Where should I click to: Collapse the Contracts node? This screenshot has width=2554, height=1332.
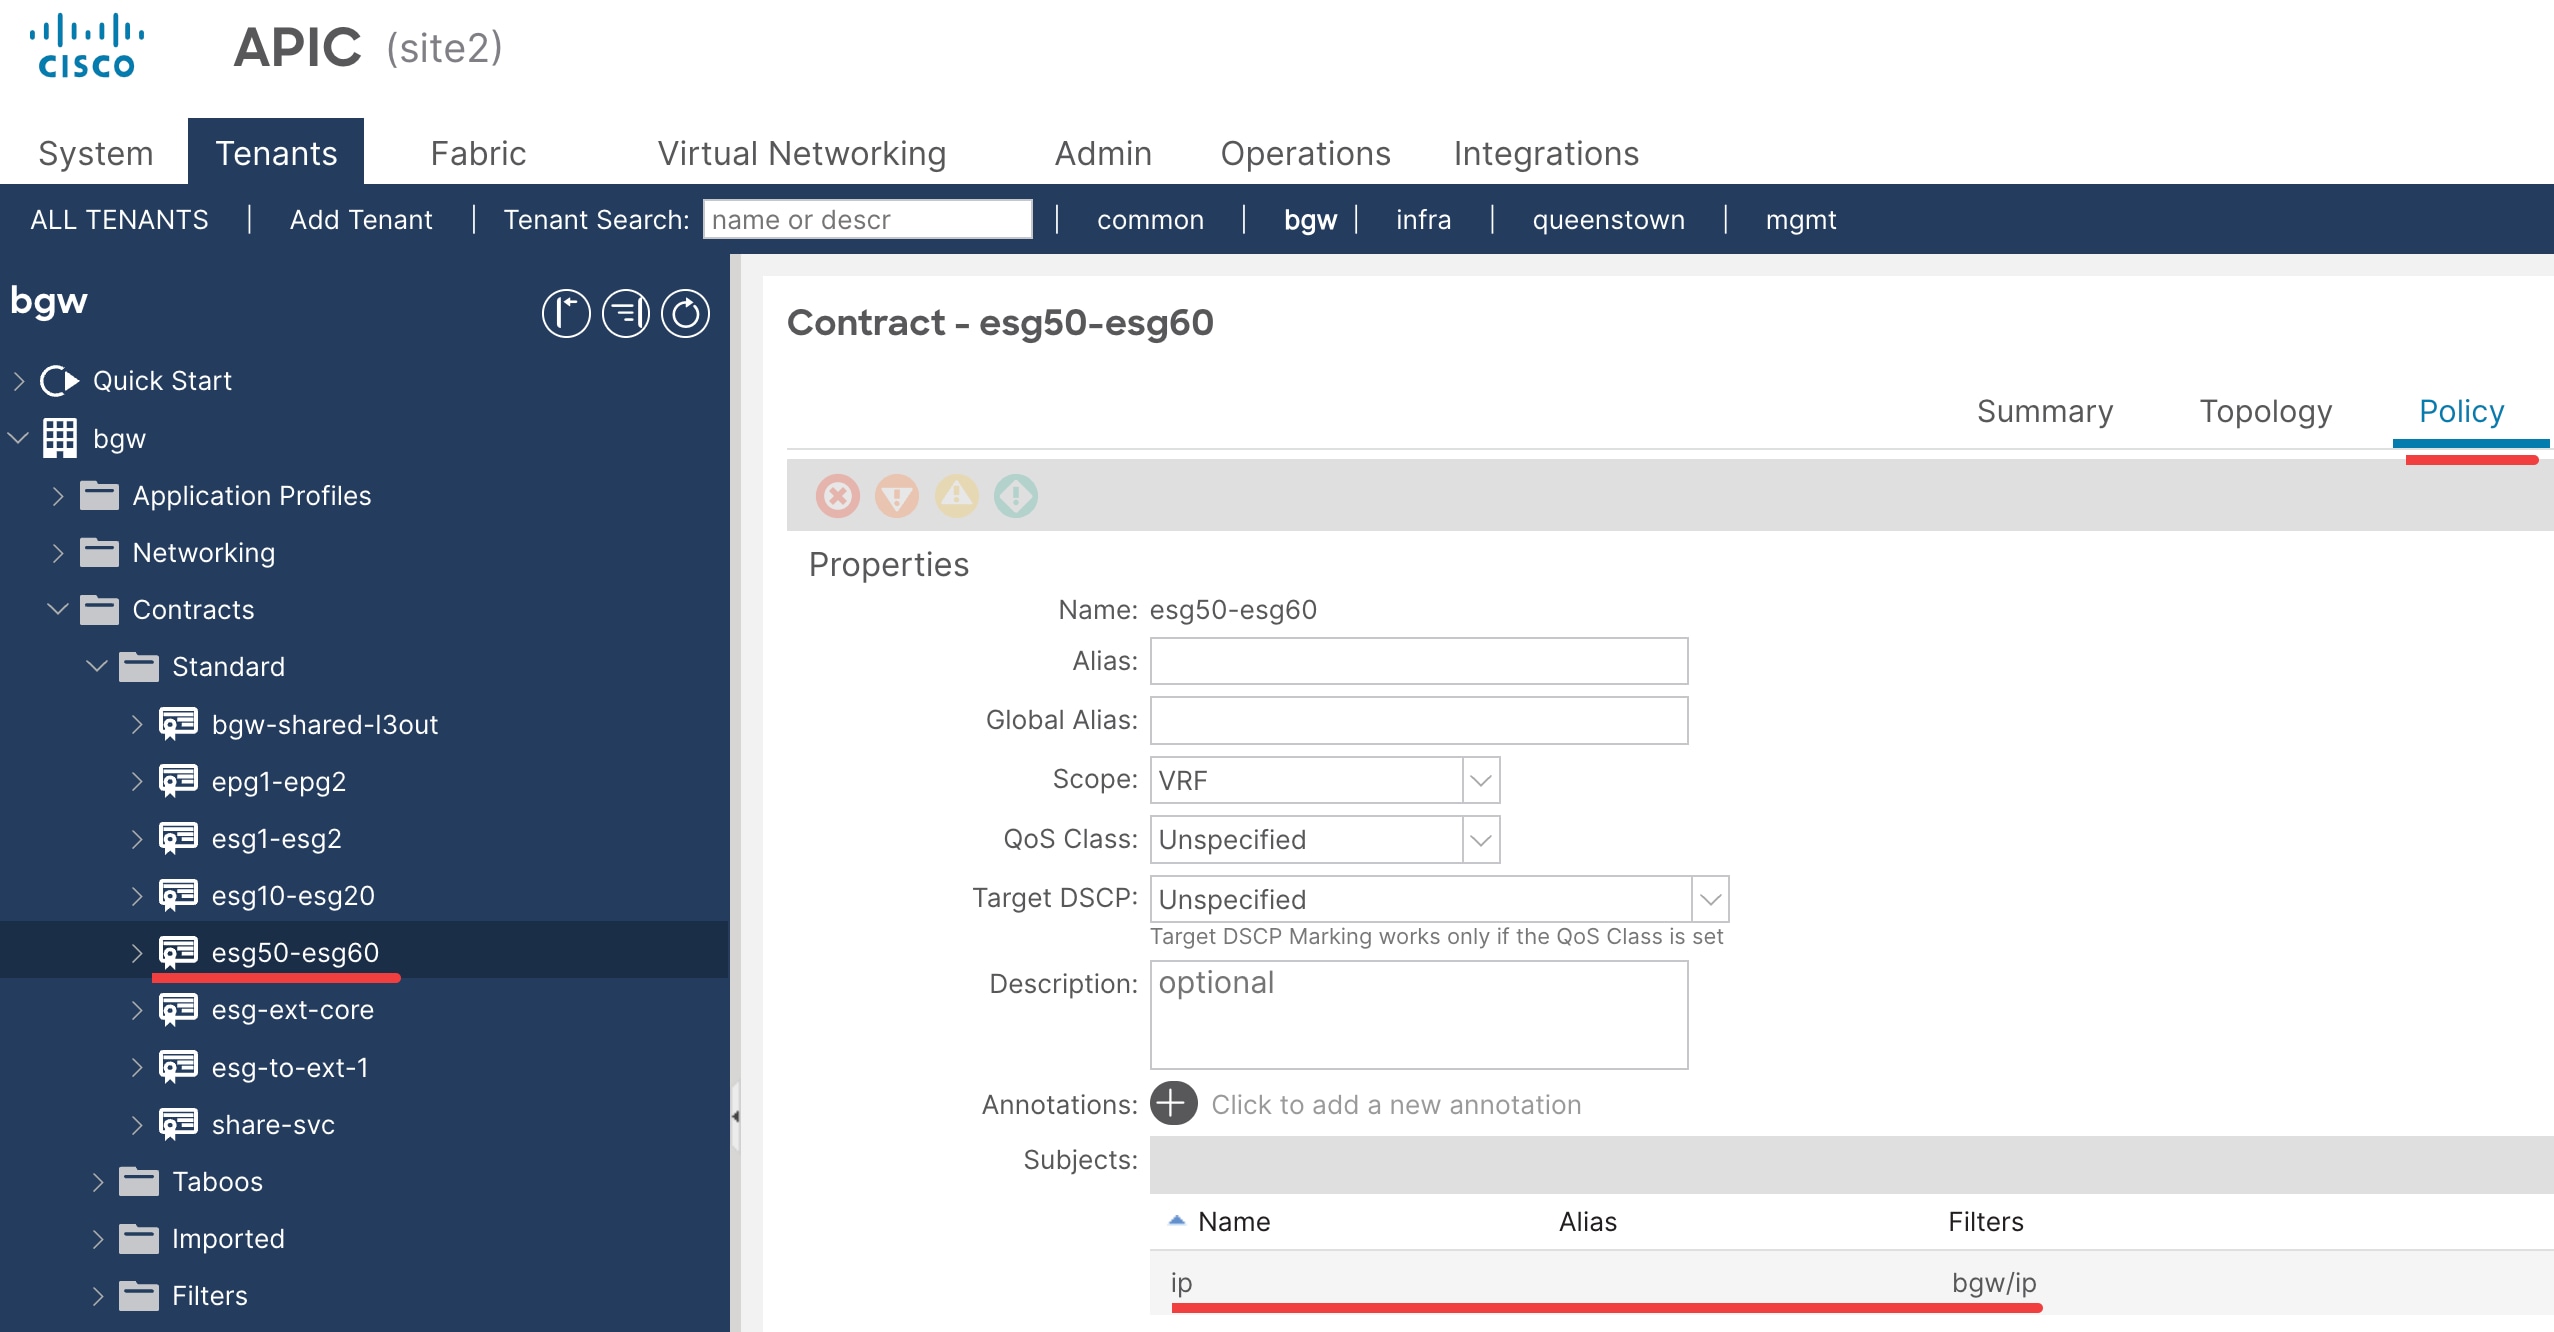coord(58,609)
